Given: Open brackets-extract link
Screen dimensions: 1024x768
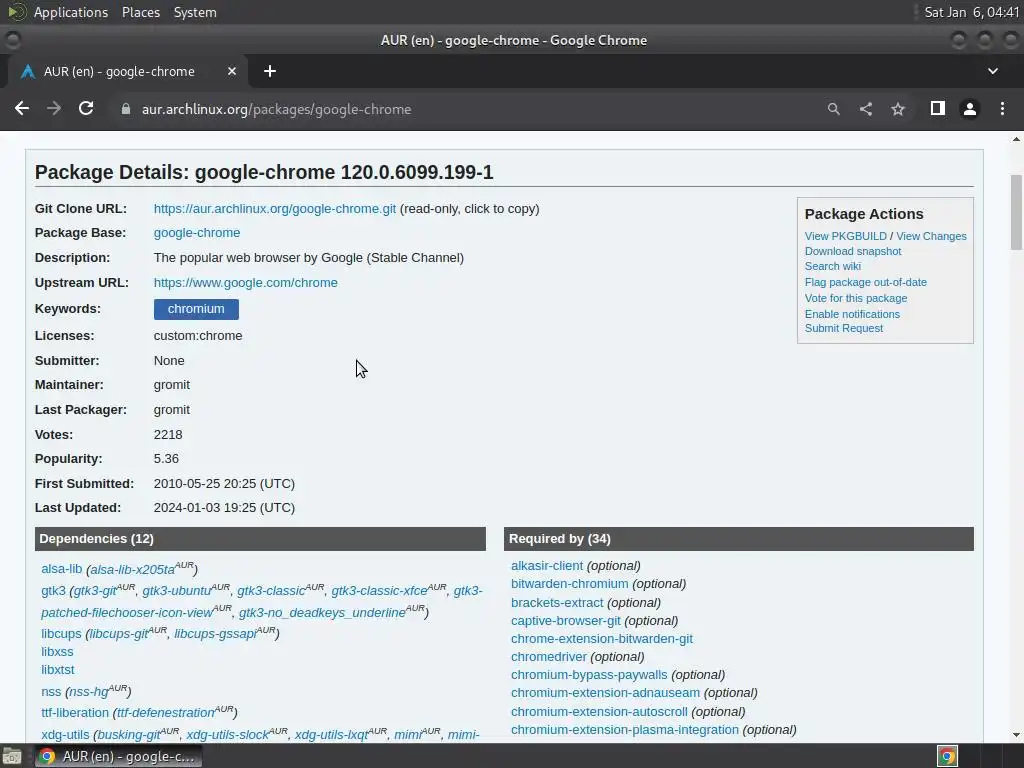Looking at the screenshot, I should [556, 602].
